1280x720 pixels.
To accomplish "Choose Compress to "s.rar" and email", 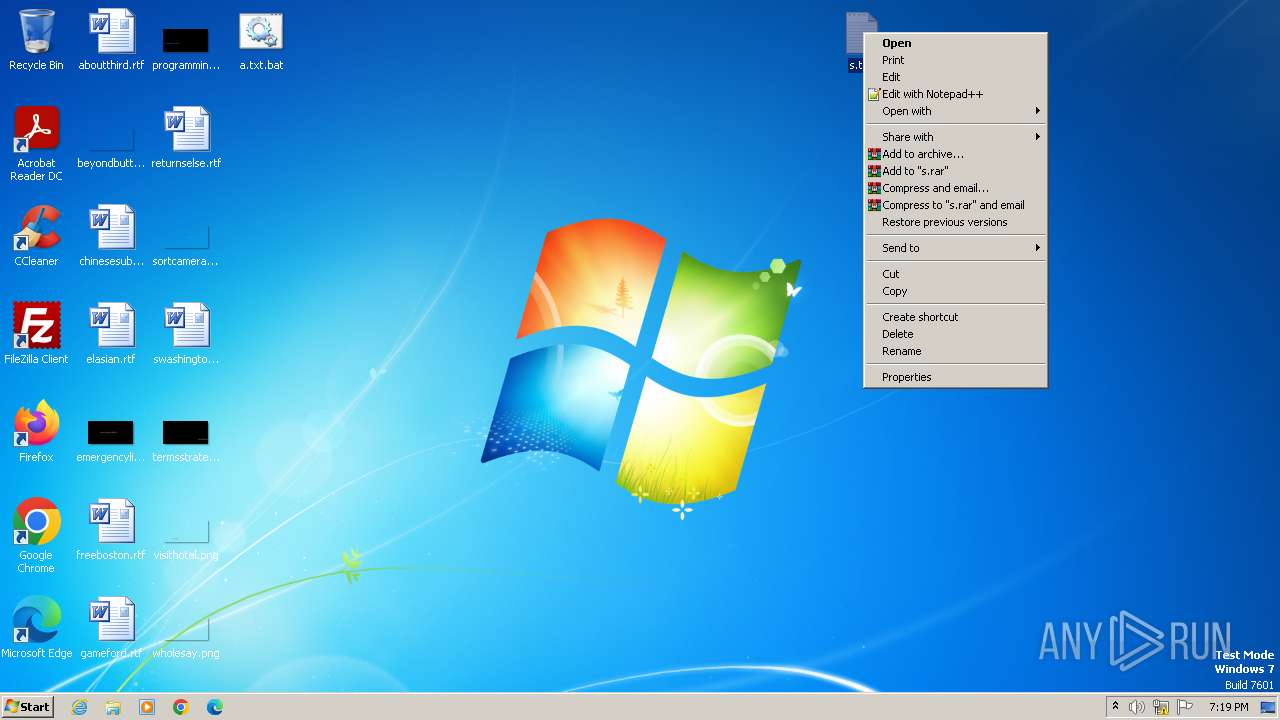I will (955, 205).
